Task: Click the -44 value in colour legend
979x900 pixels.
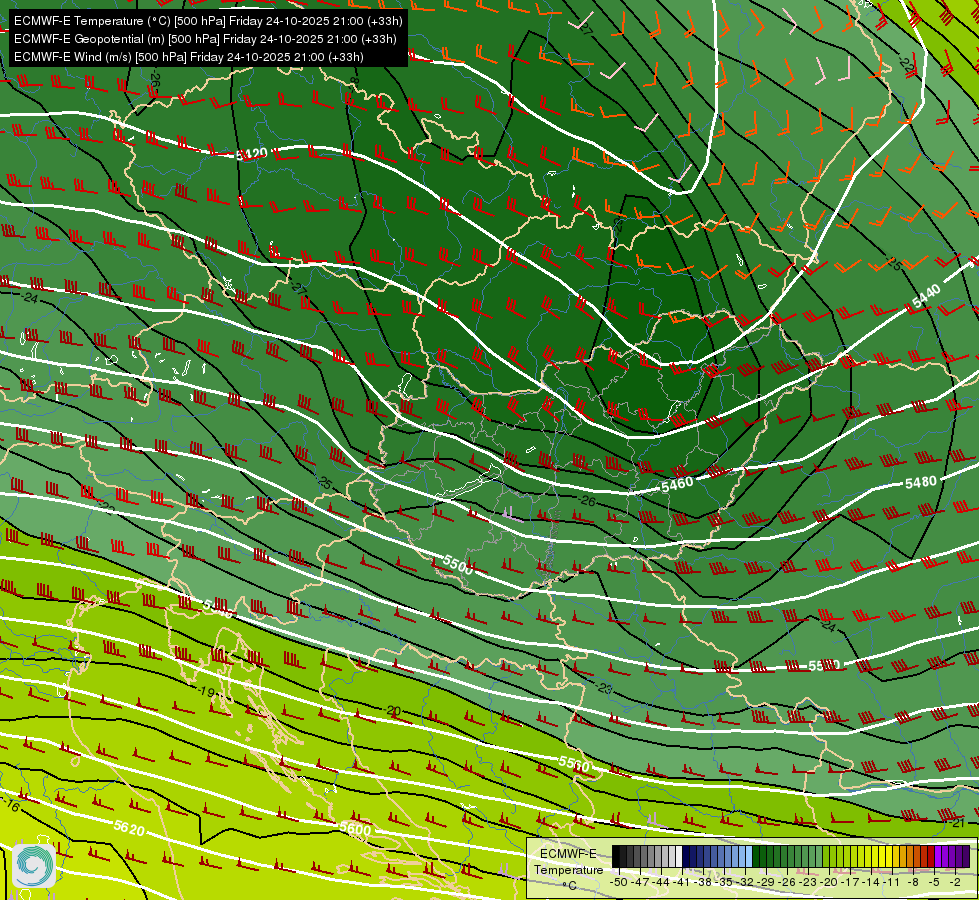Action: (661, 882)
